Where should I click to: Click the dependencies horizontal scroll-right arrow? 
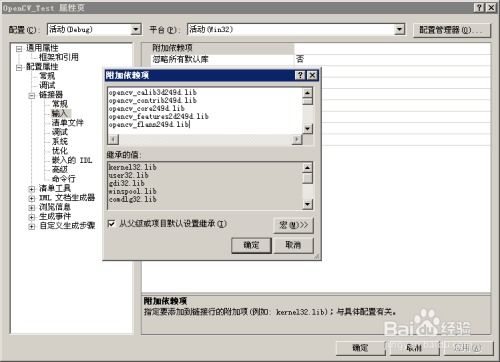(x=296, y=139)
